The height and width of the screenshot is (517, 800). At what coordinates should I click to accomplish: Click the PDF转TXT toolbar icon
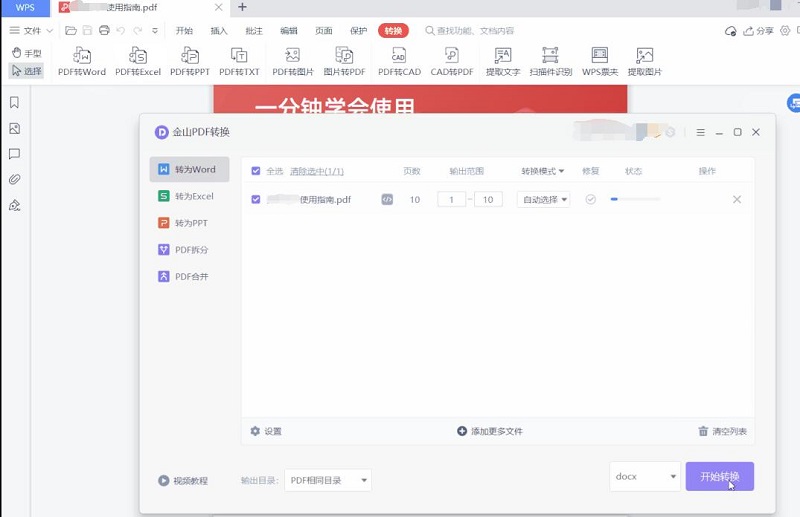239,61
